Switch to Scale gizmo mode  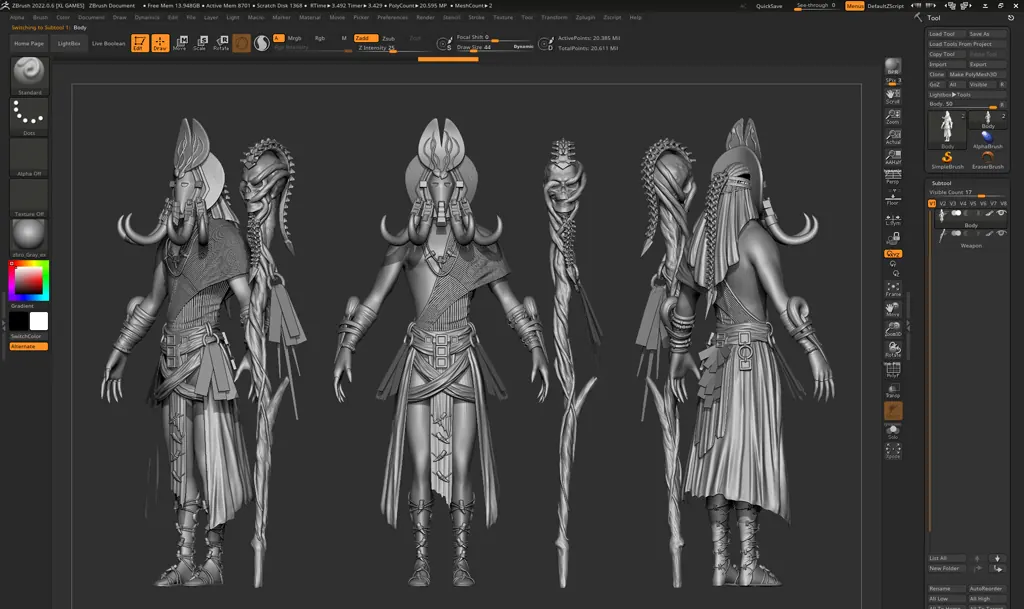pos(200,43)
